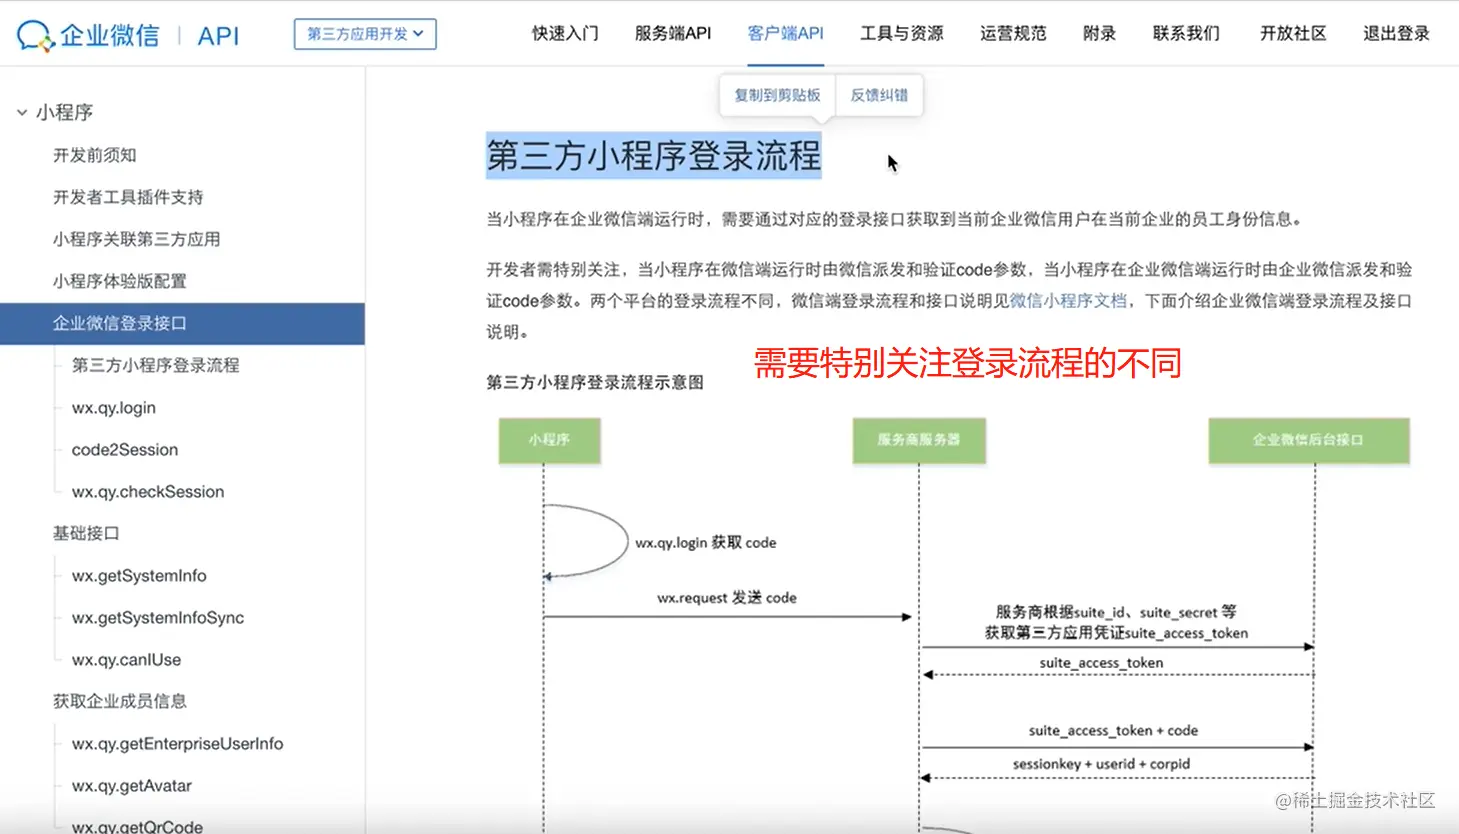Click the 'sessionkey + userid + corpid' label
This screenshot has width=1459, height=834.
tap(1101, 764)
